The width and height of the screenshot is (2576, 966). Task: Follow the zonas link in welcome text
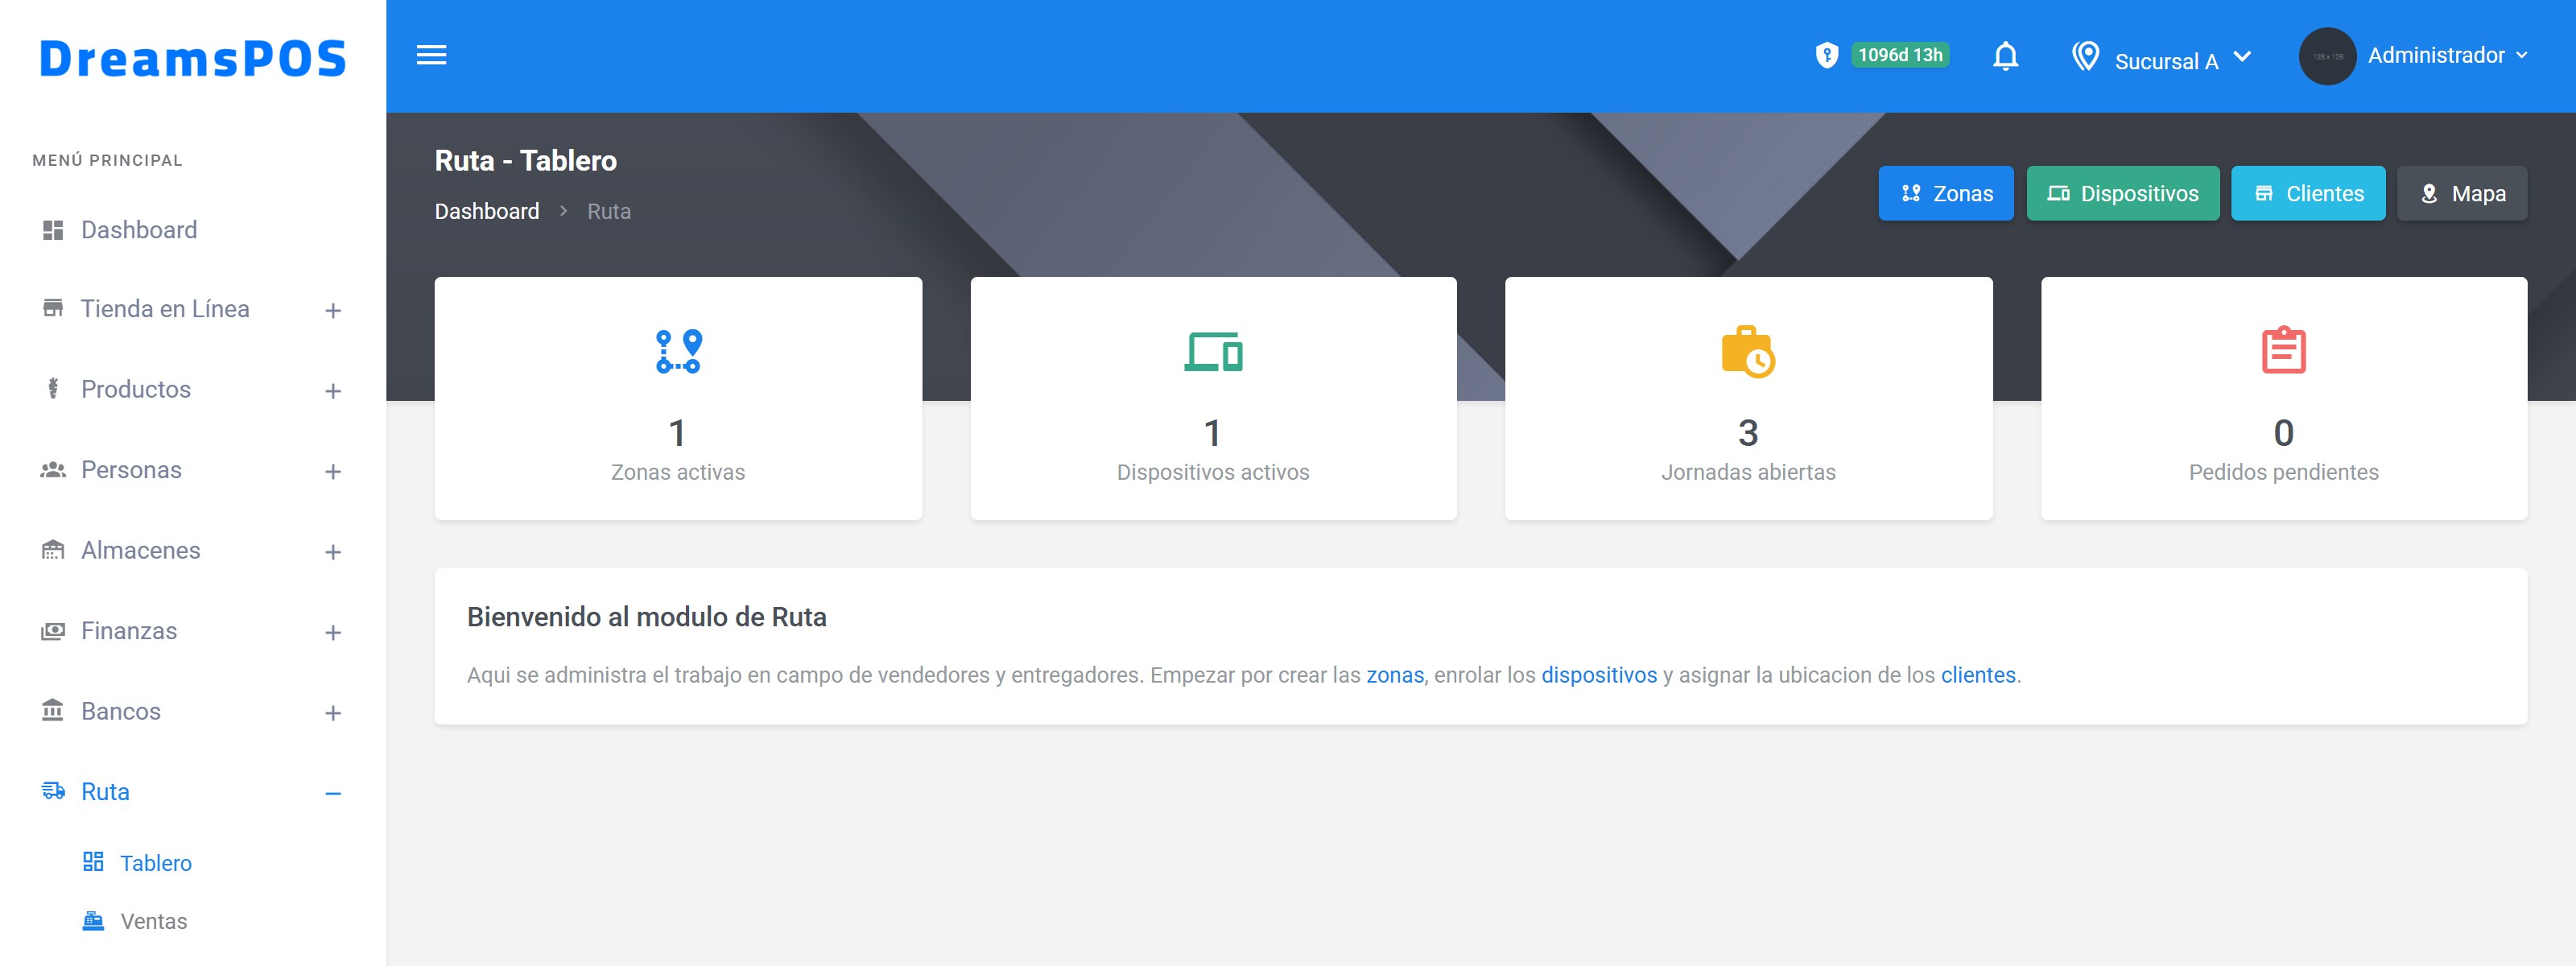[1394, 675]
